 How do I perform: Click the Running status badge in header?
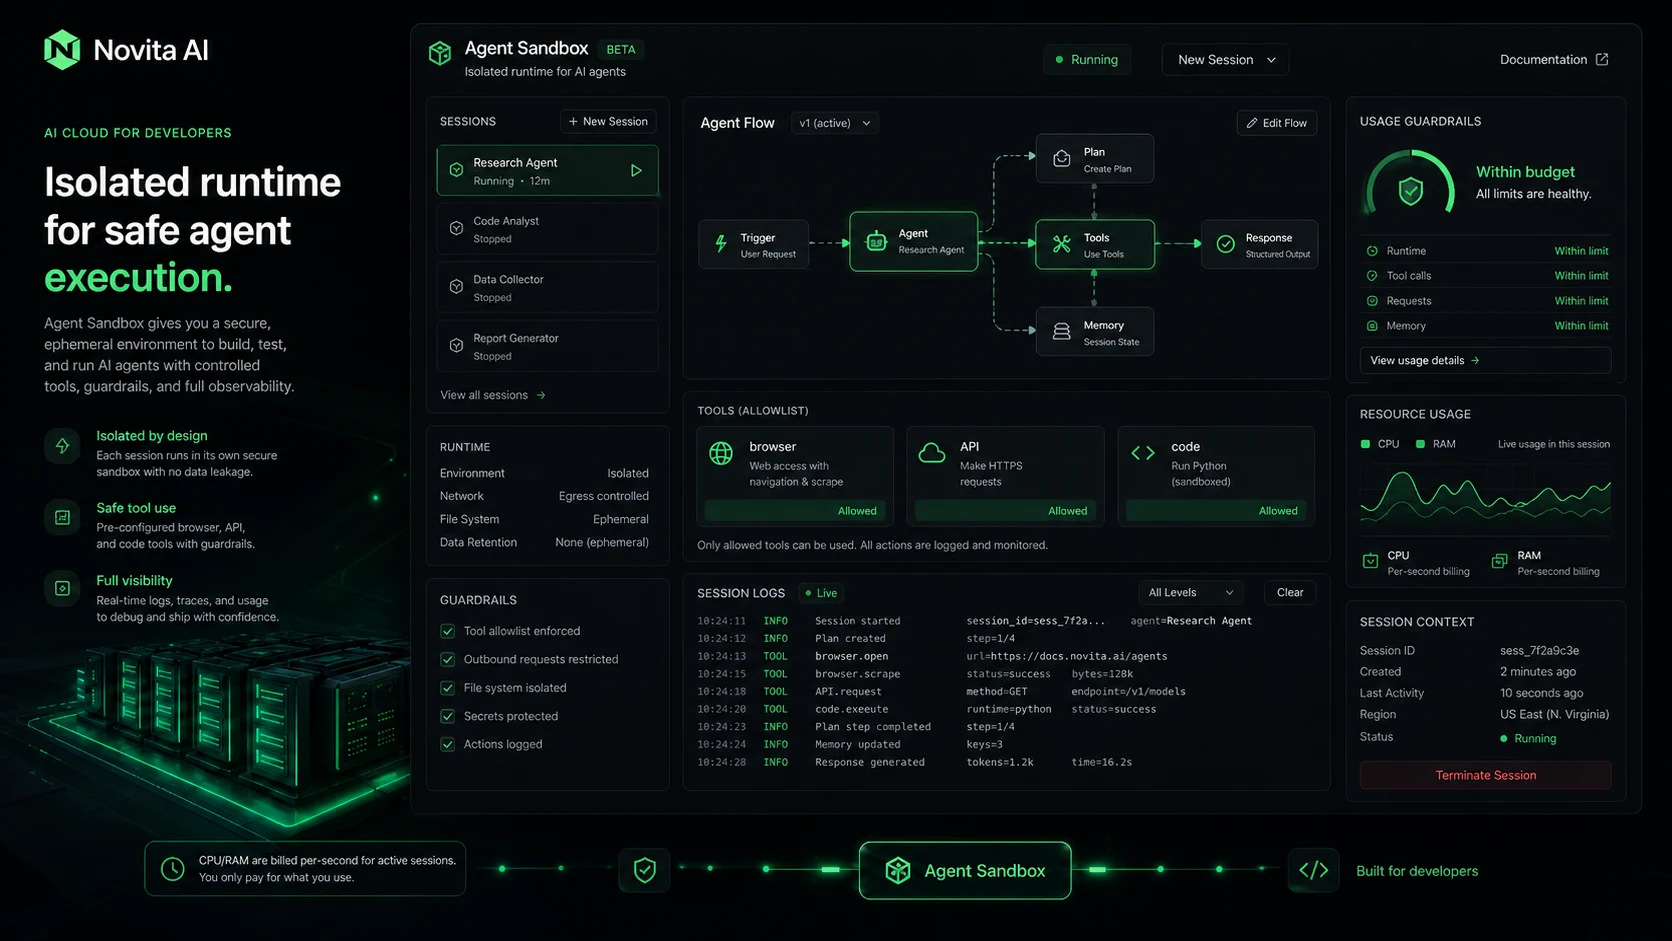click(x=1086, y=60)
